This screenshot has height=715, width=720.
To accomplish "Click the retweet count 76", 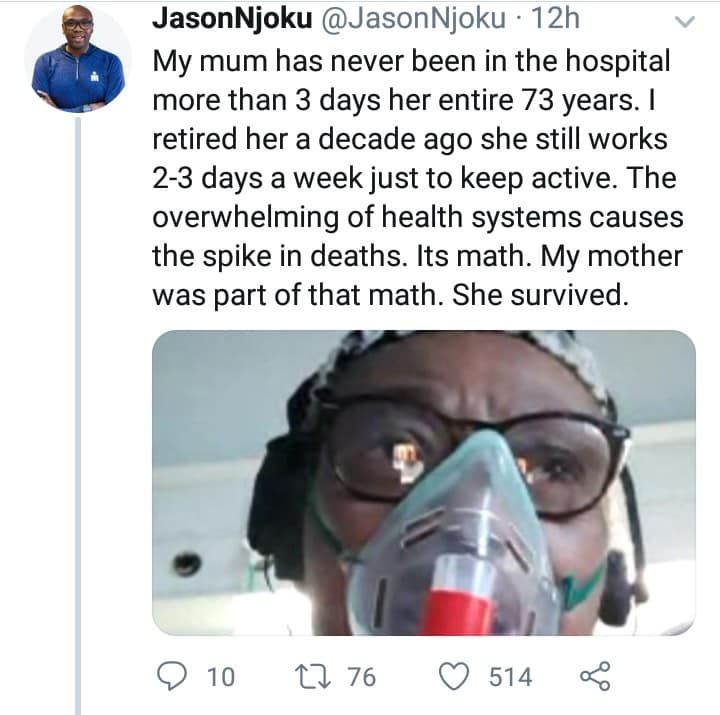I will tap(360, 677).
